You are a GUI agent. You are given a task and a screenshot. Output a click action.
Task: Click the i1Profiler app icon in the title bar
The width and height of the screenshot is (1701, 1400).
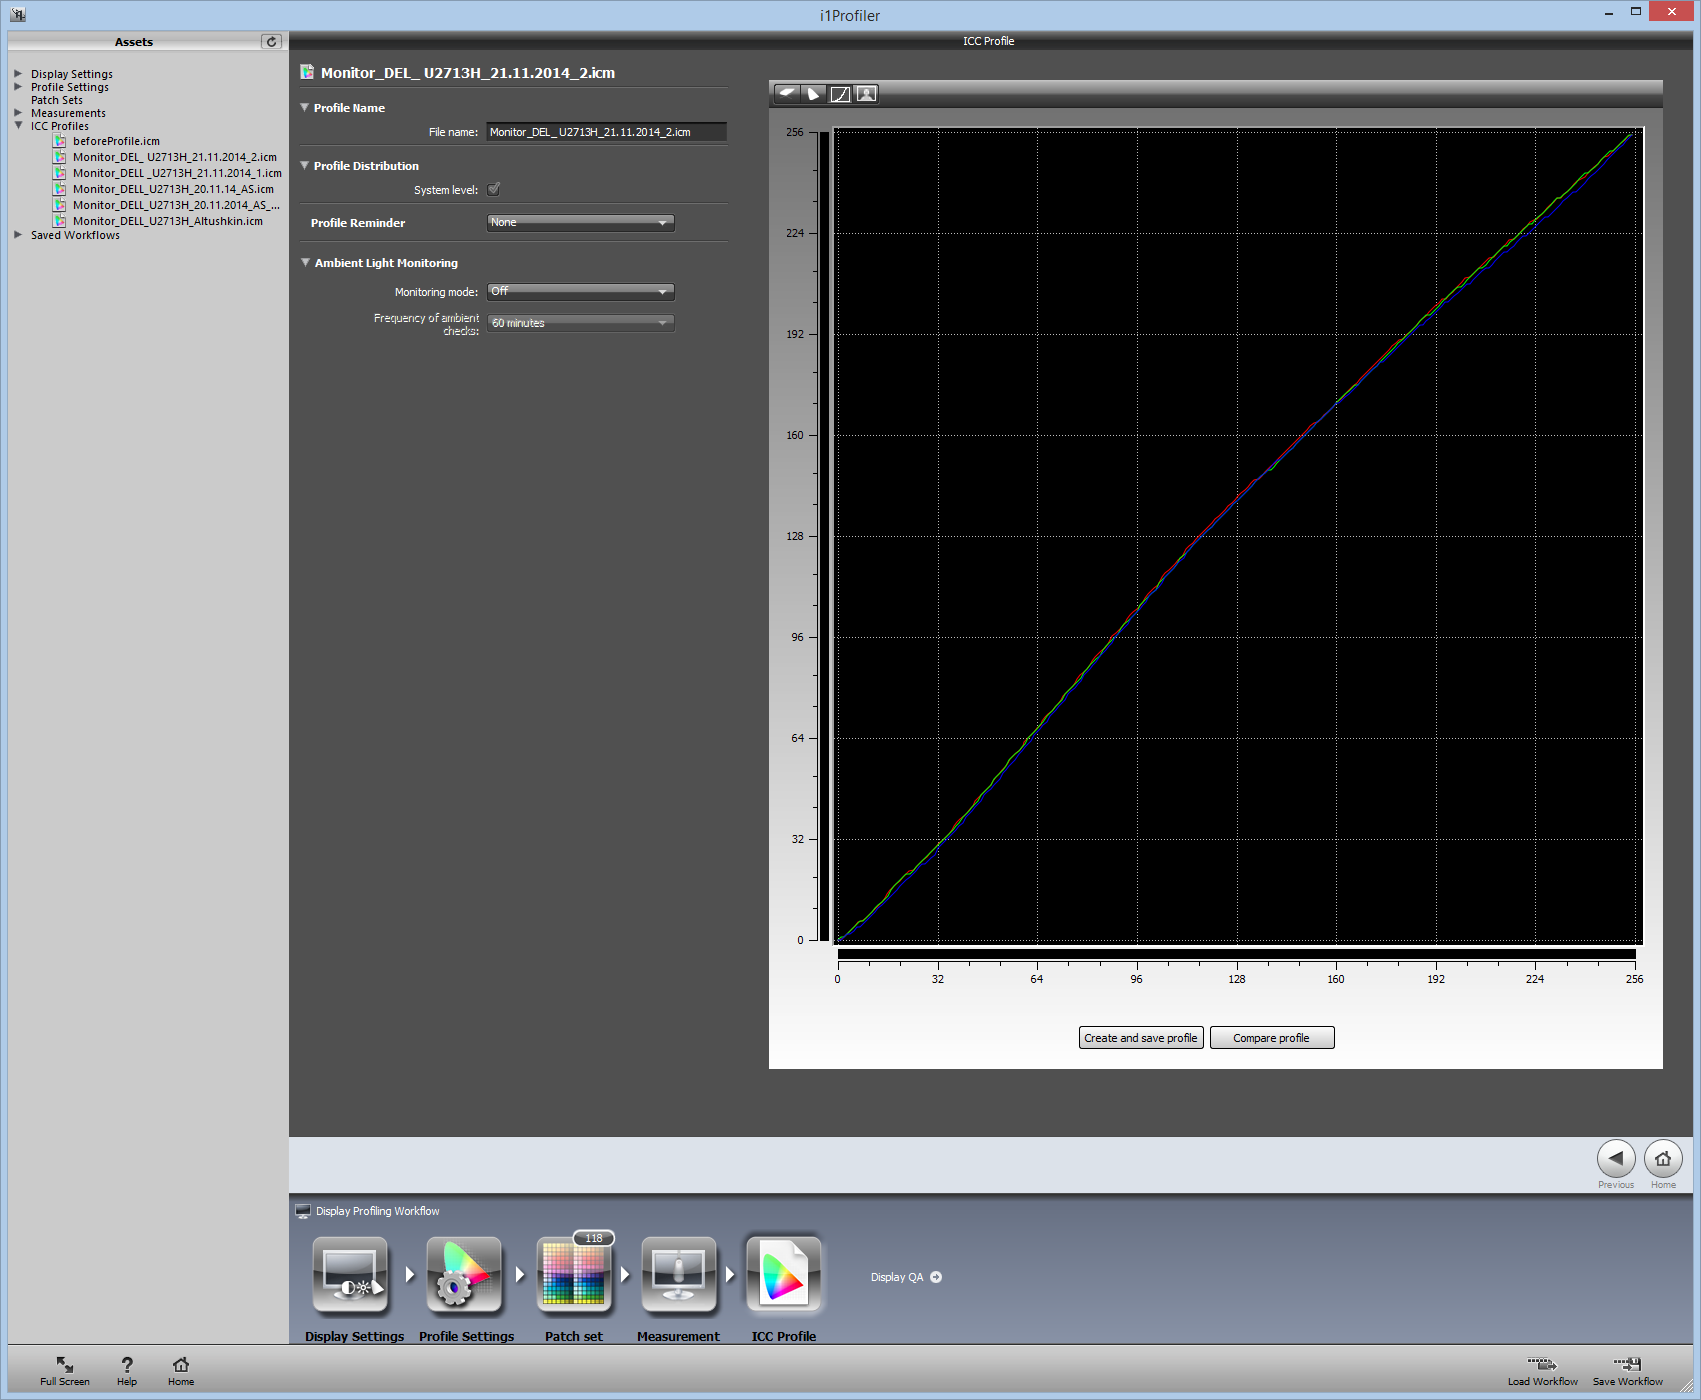point(18,15)
